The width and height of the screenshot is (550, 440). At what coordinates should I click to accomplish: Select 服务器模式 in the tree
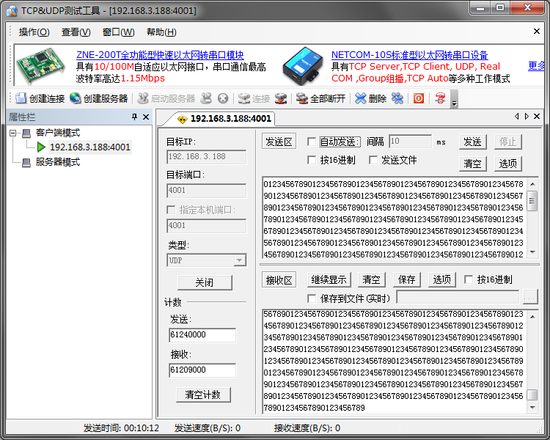click(58, 162)
